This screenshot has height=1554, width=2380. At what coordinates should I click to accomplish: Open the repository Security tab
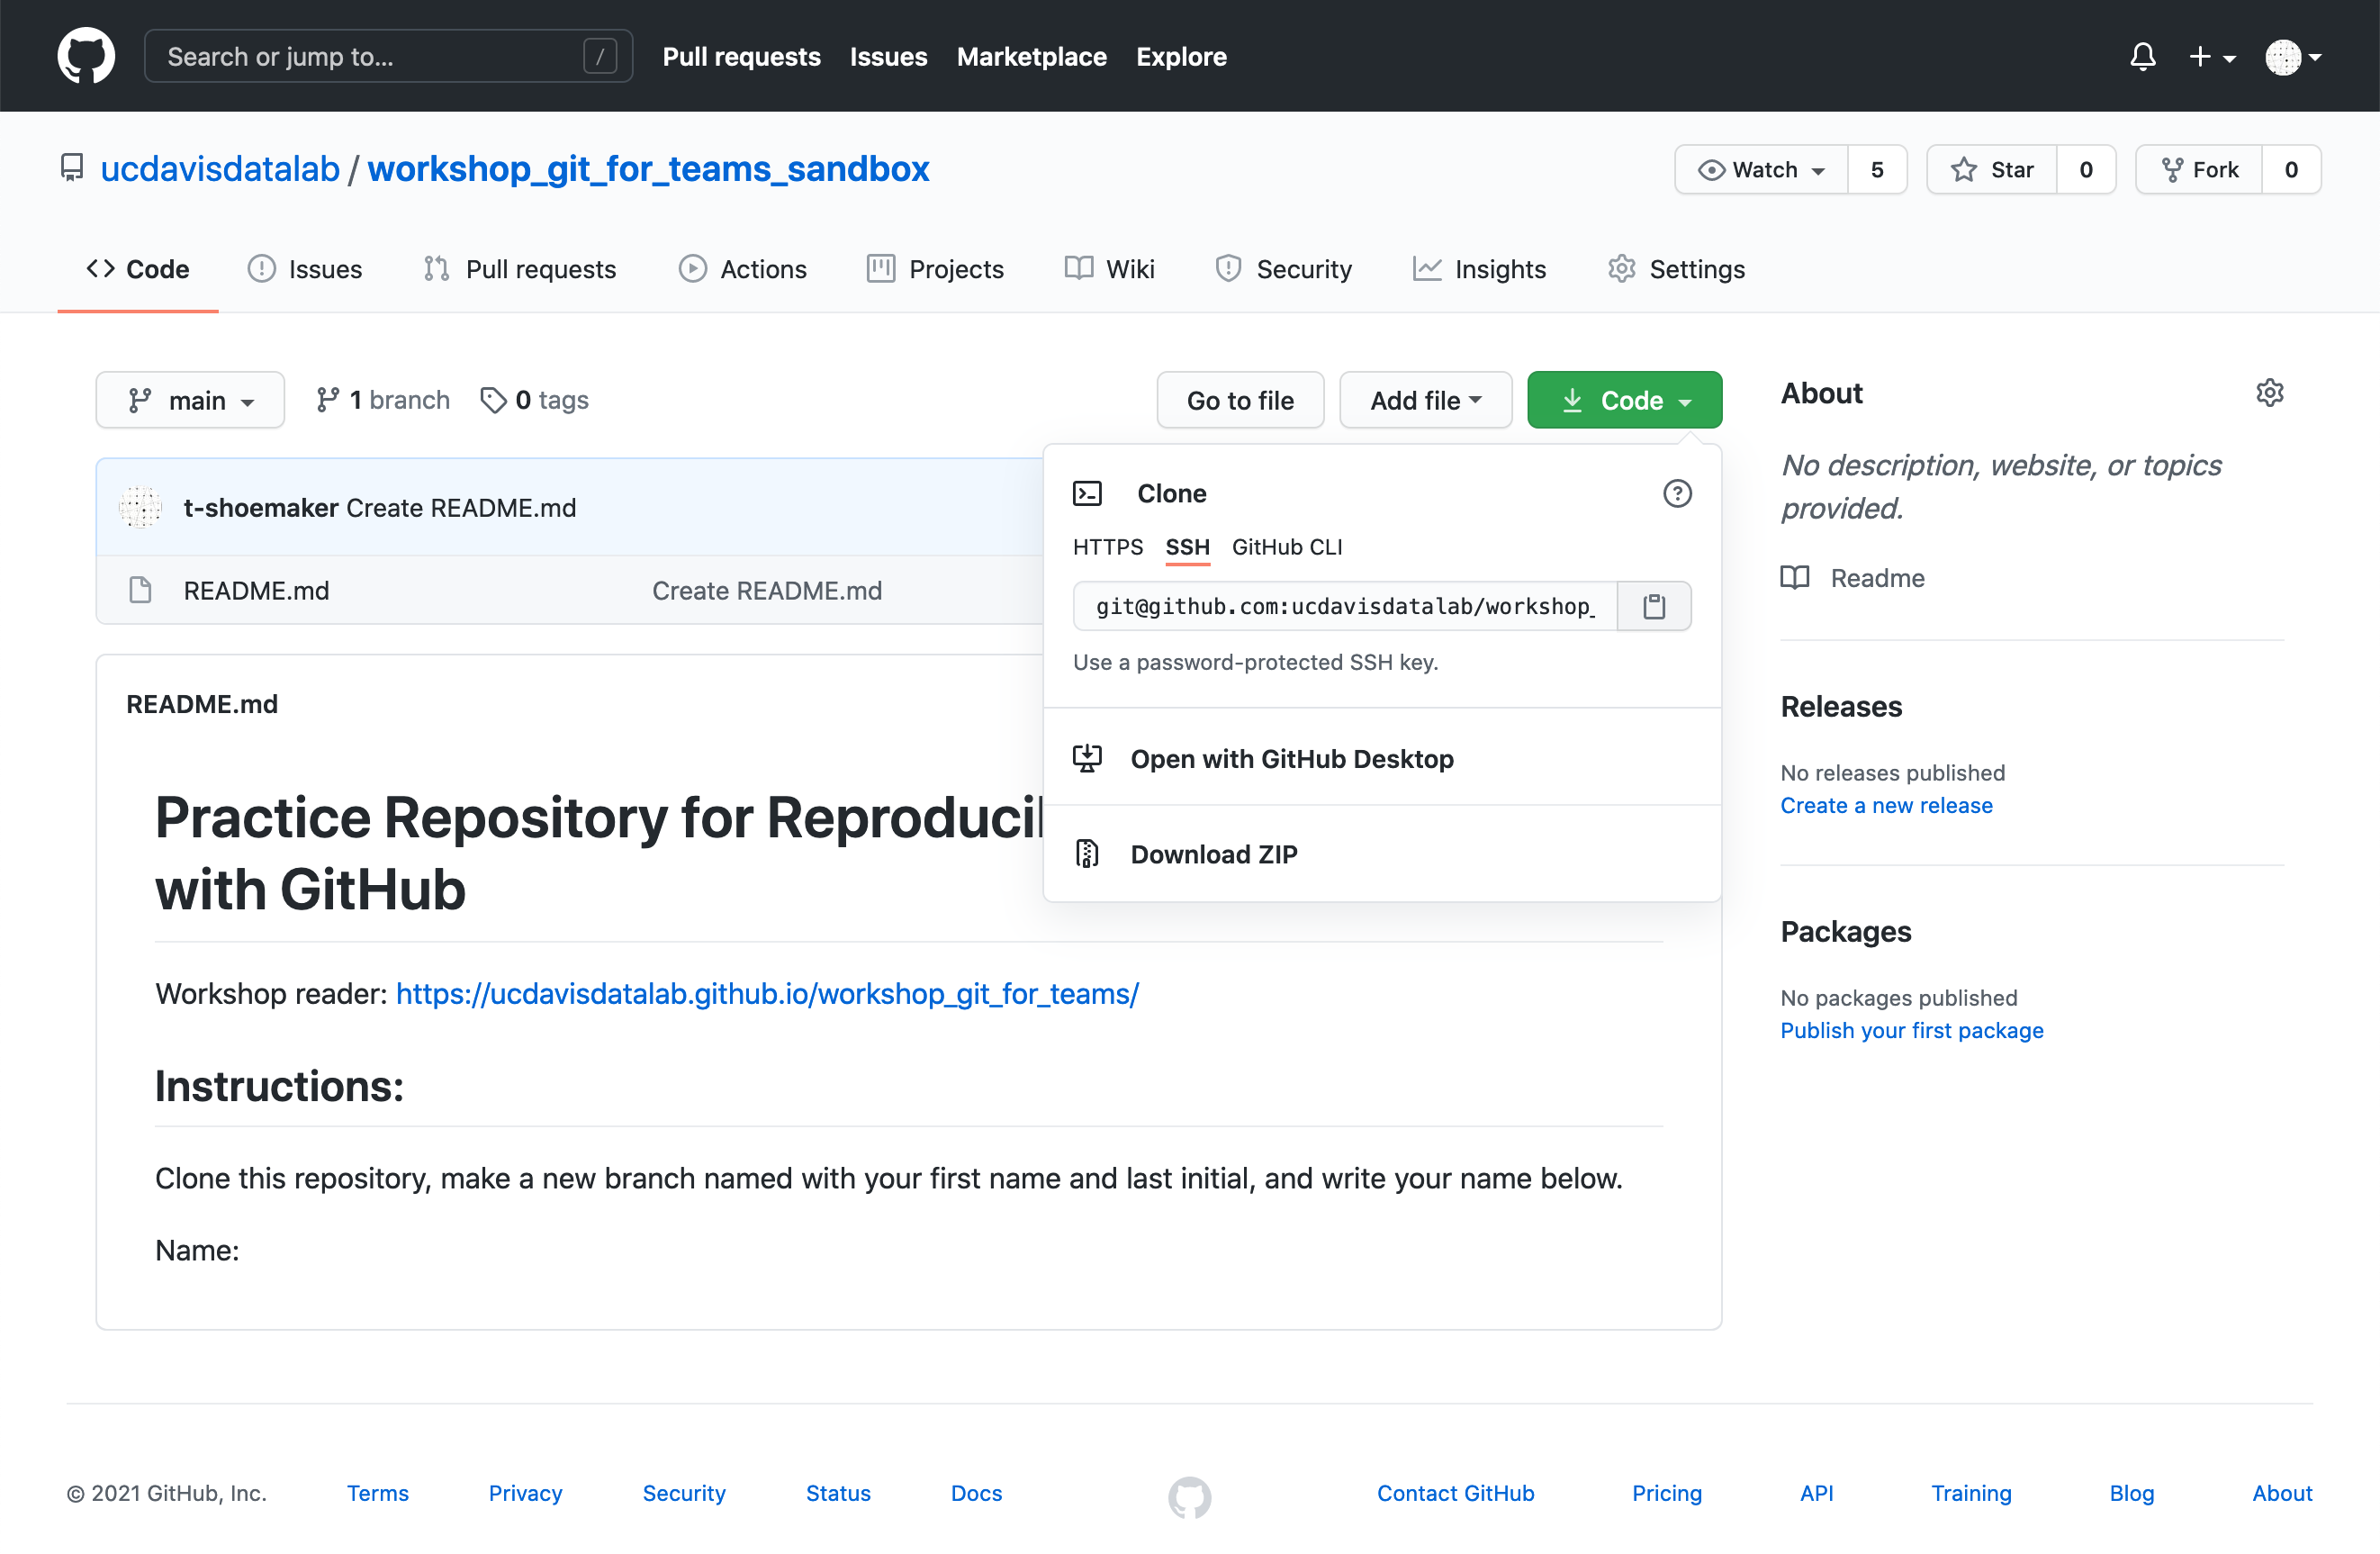pyautogui.click(x=1283, y=269)
